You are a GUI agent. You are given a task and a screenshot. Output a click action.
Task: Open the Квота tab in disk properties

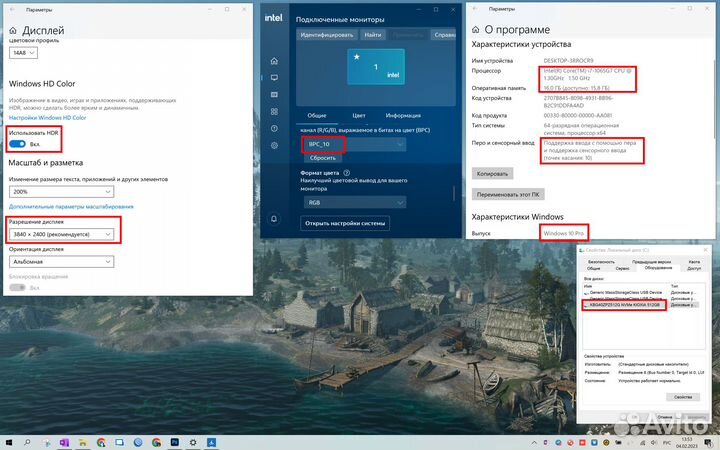pos(694,262)
